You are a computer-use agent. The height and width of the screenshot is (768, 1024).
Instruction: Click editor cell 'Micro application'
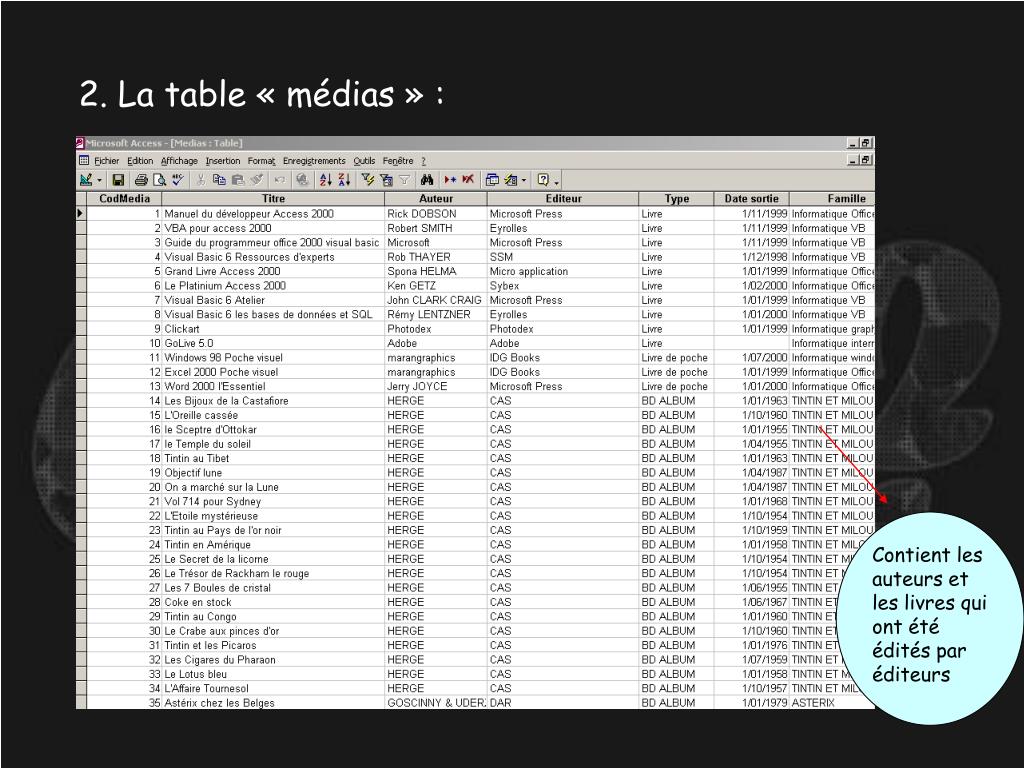click(x=563, y=271)
